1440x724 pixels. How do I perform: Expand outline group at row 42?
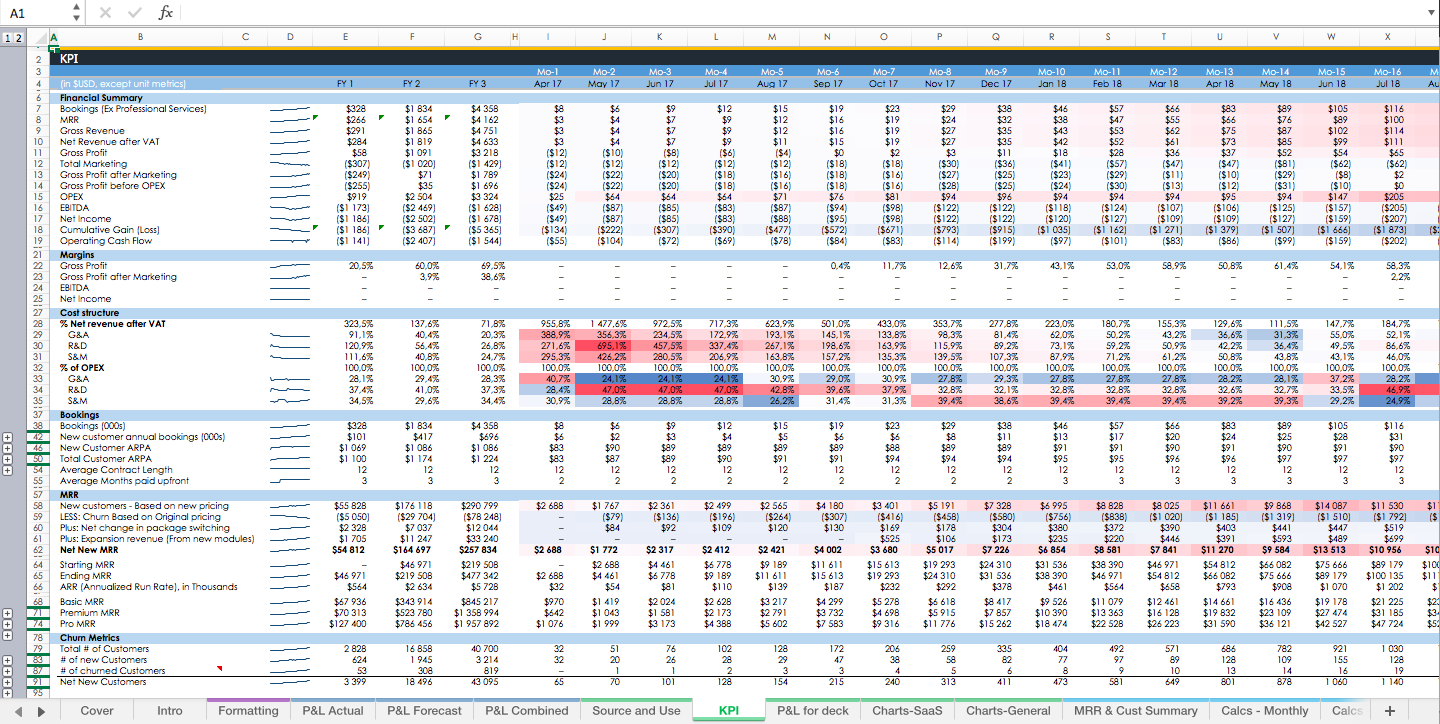tap(8, 437)
